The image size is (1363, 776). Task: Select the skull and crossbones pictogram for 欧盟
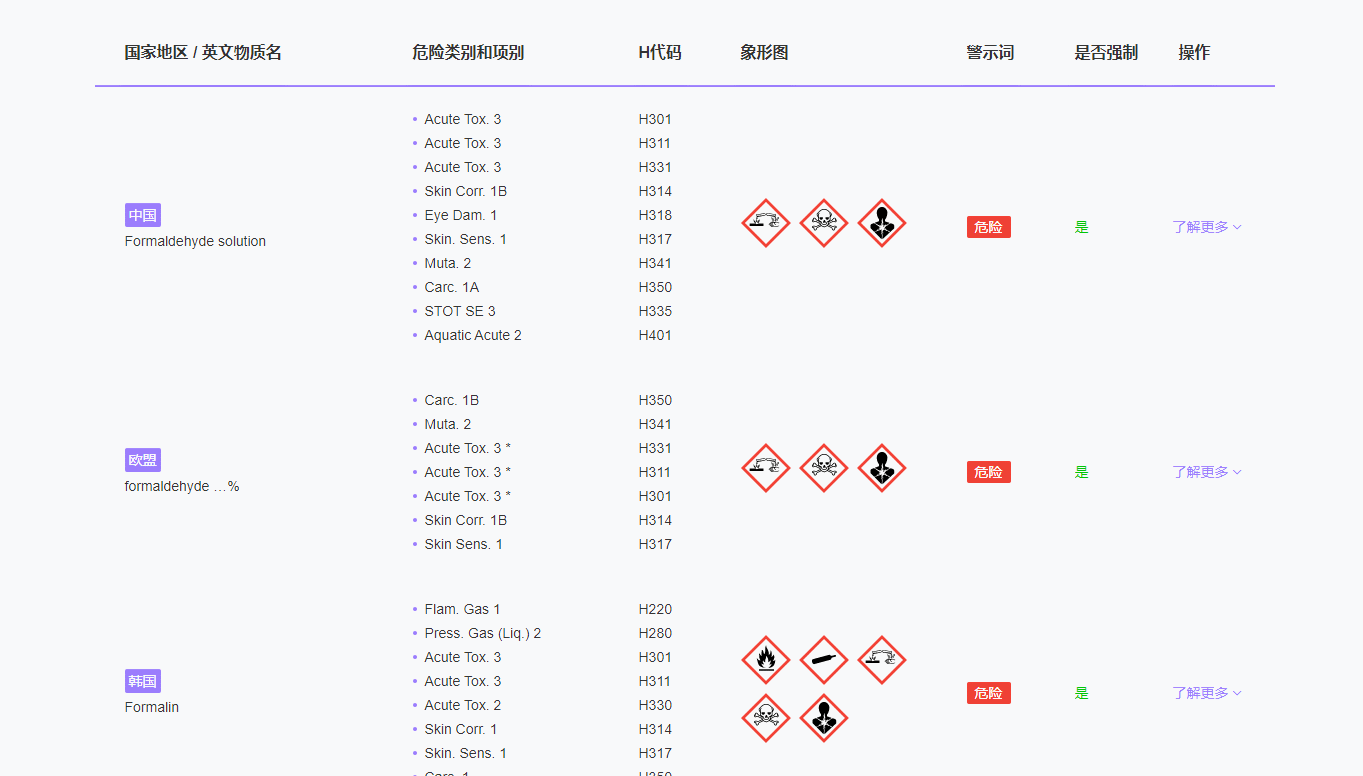pyautogui.click(x=824, y=468)
